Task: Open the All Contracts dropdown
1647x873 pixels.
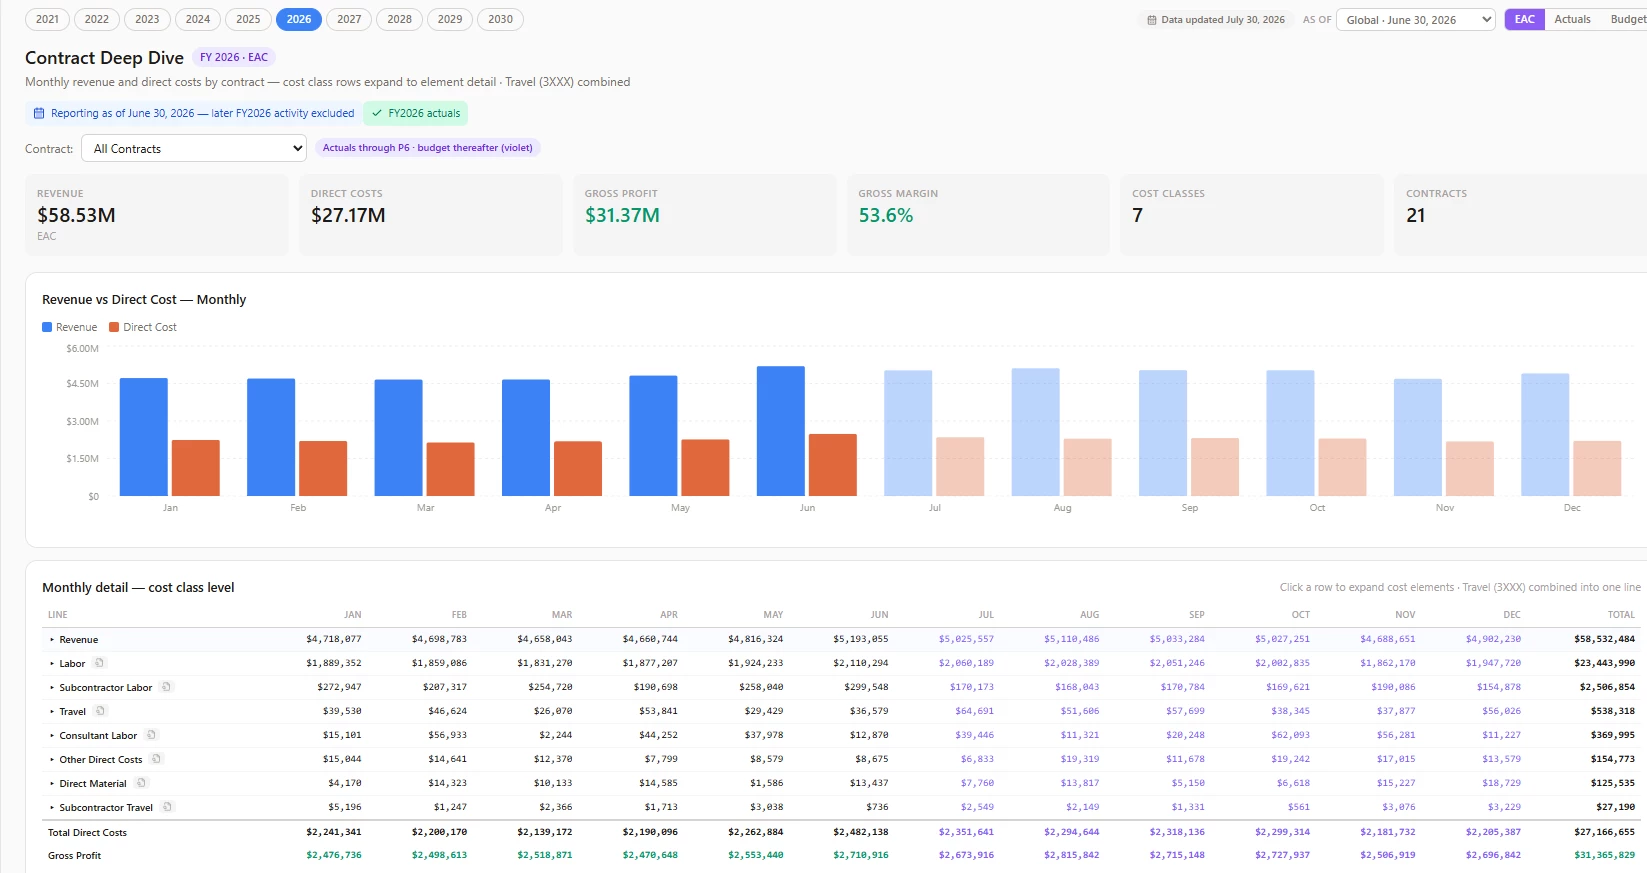Action: click(195, 148)
